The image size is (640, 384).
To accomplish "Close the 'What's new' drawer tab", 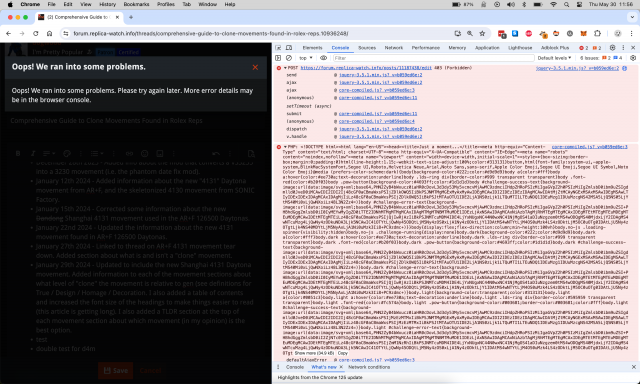I will coord(341,367).
